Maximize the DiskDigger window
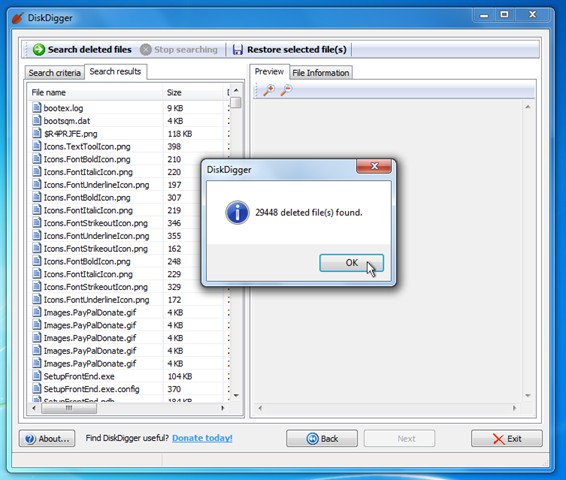Viewport: 566px width, 480px height. [505, 15]
